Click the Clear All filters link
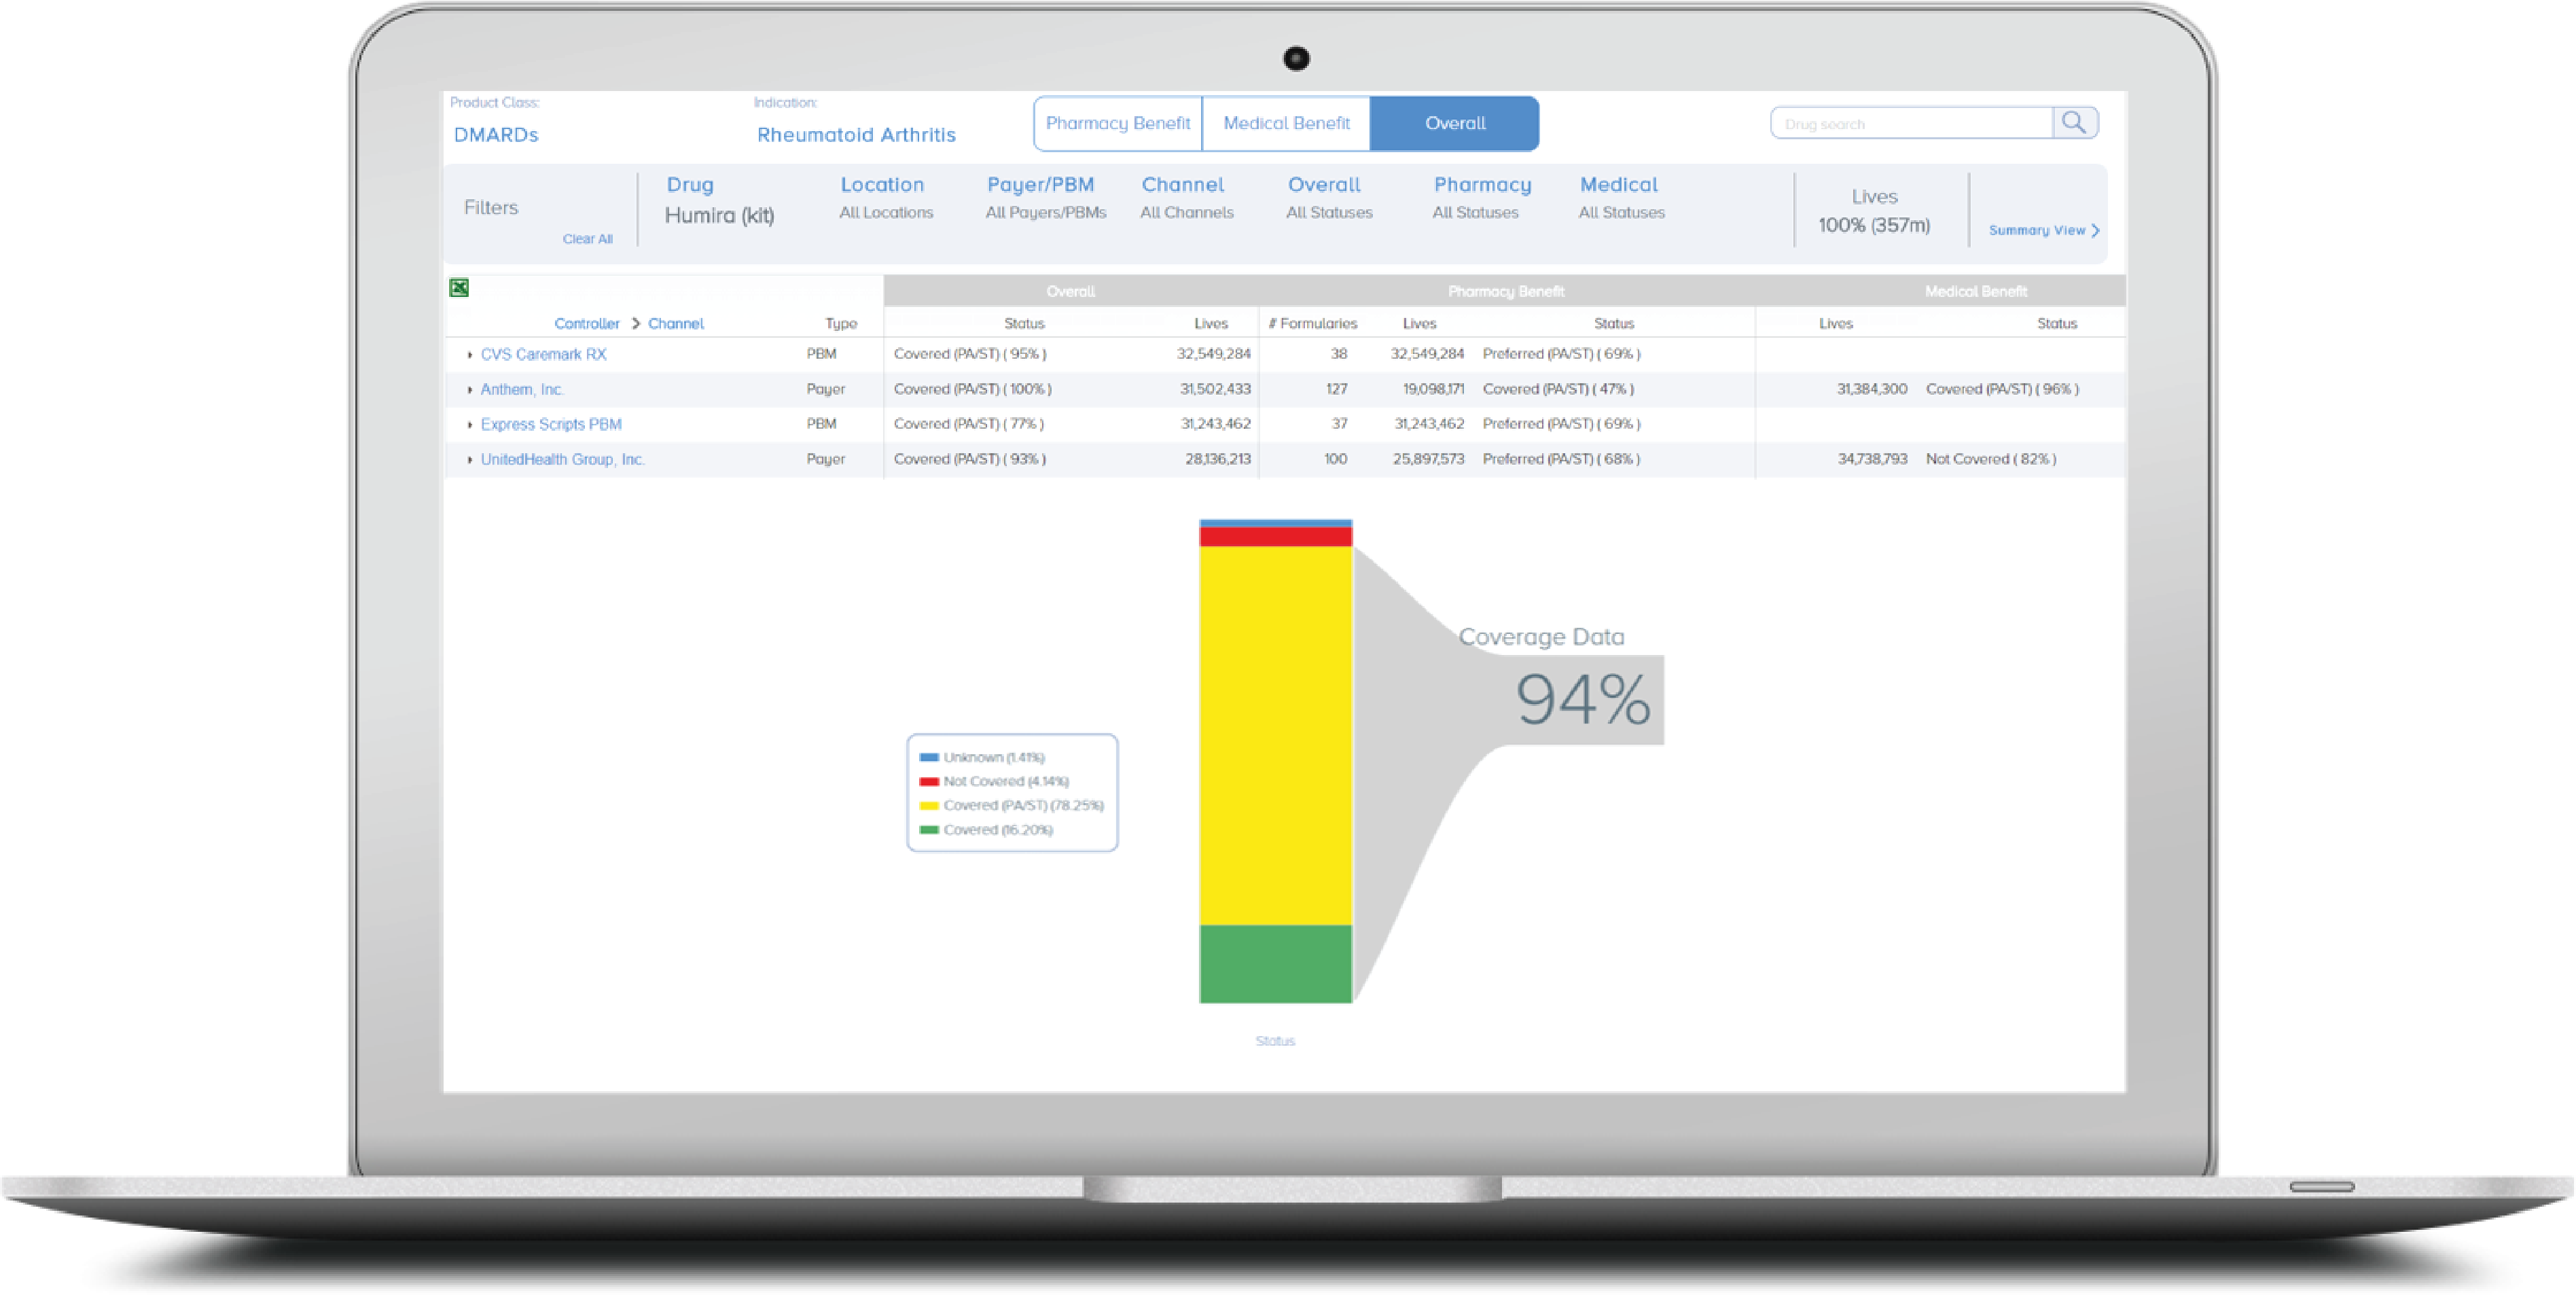 pyautogui.click(x=587, y=239)
